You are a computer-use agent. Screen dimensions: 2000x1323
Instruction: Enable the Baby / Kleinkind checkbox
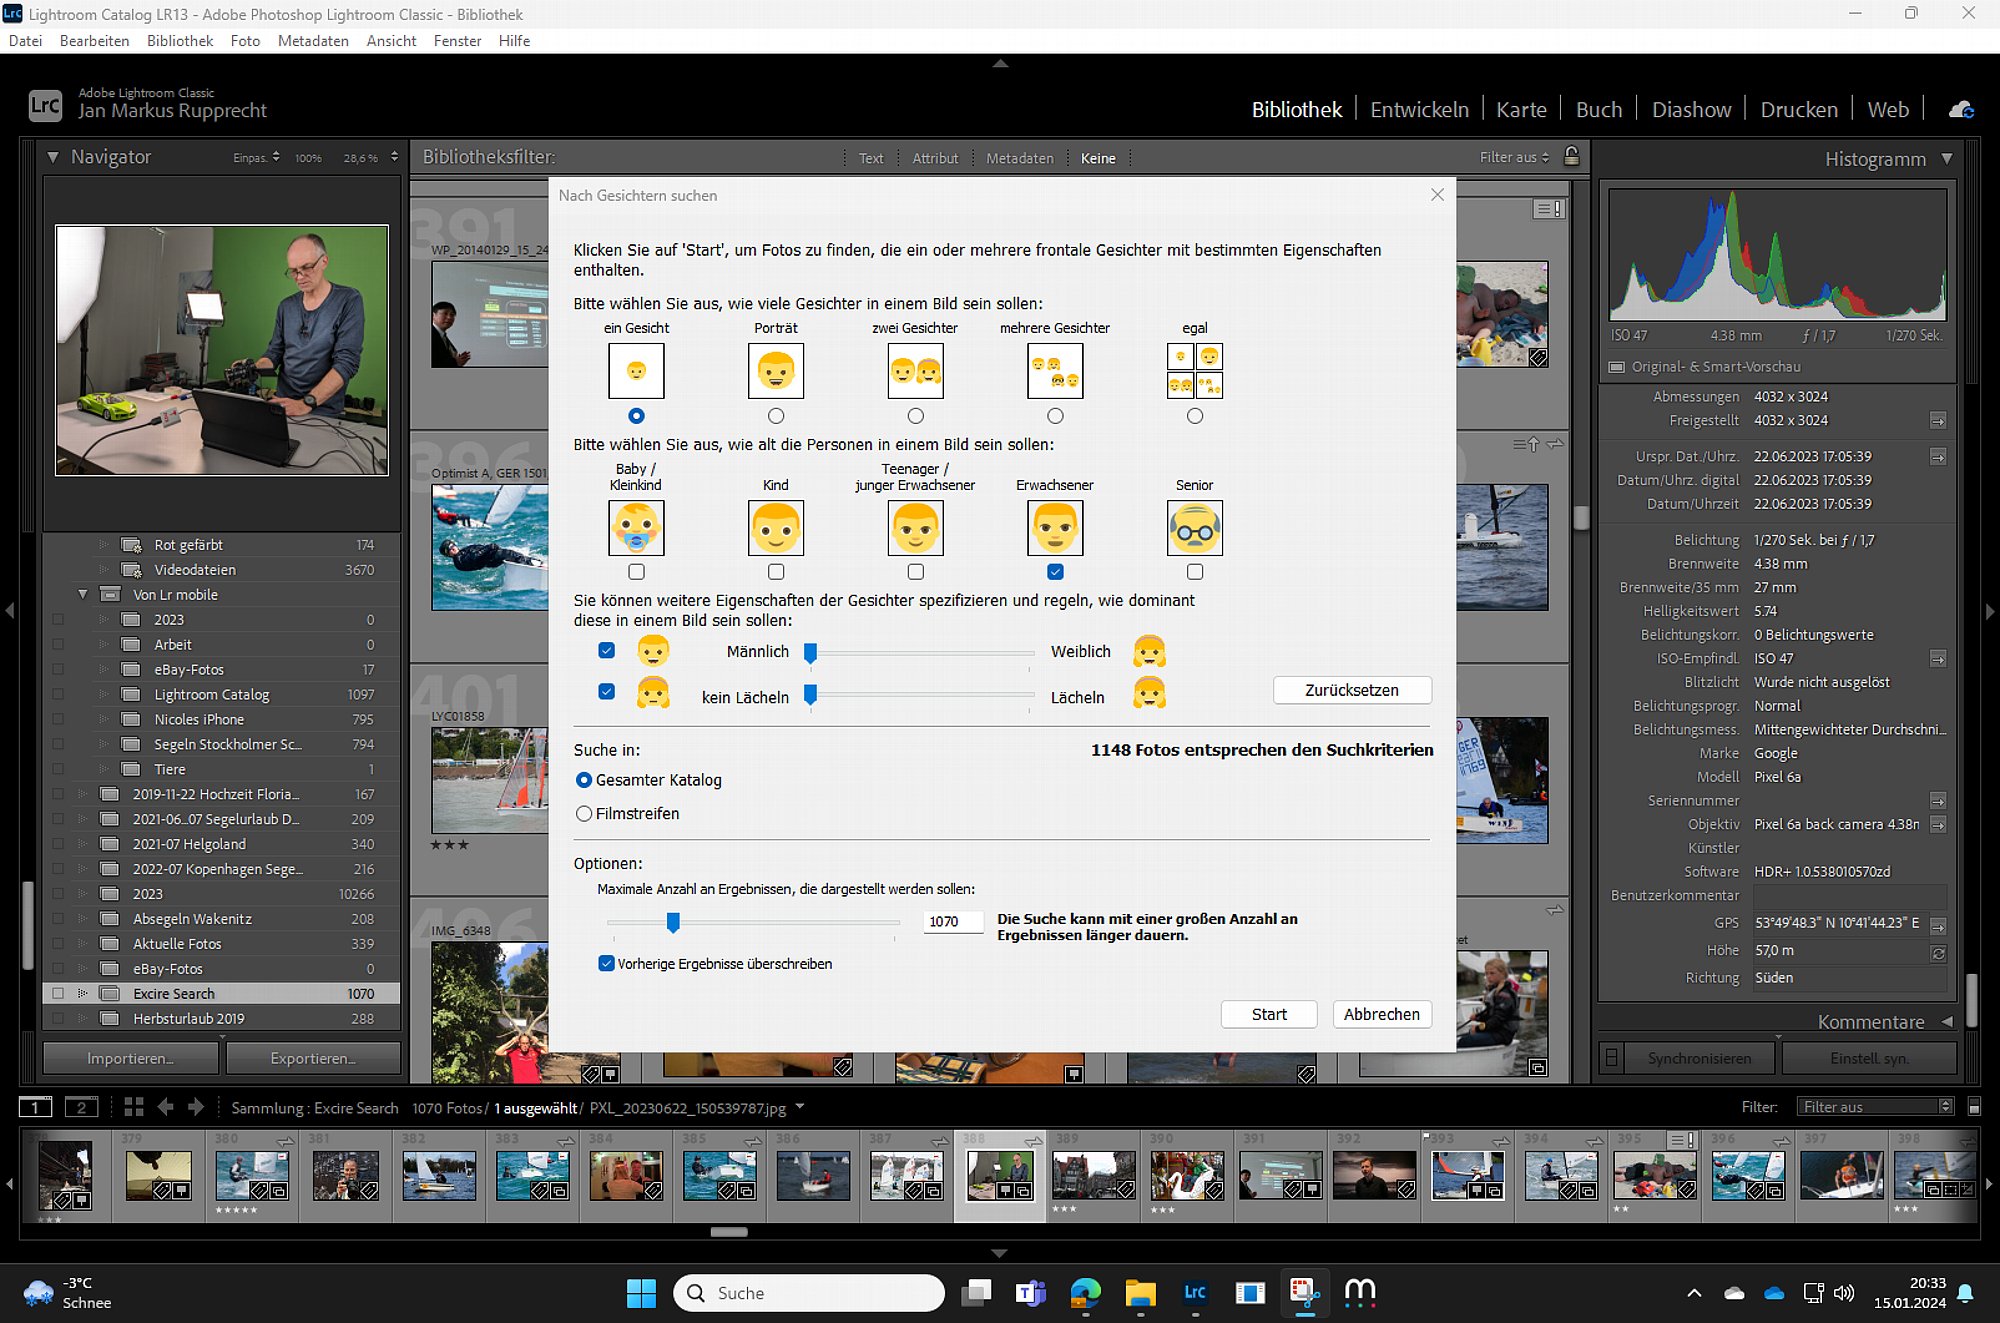[636, 572]
